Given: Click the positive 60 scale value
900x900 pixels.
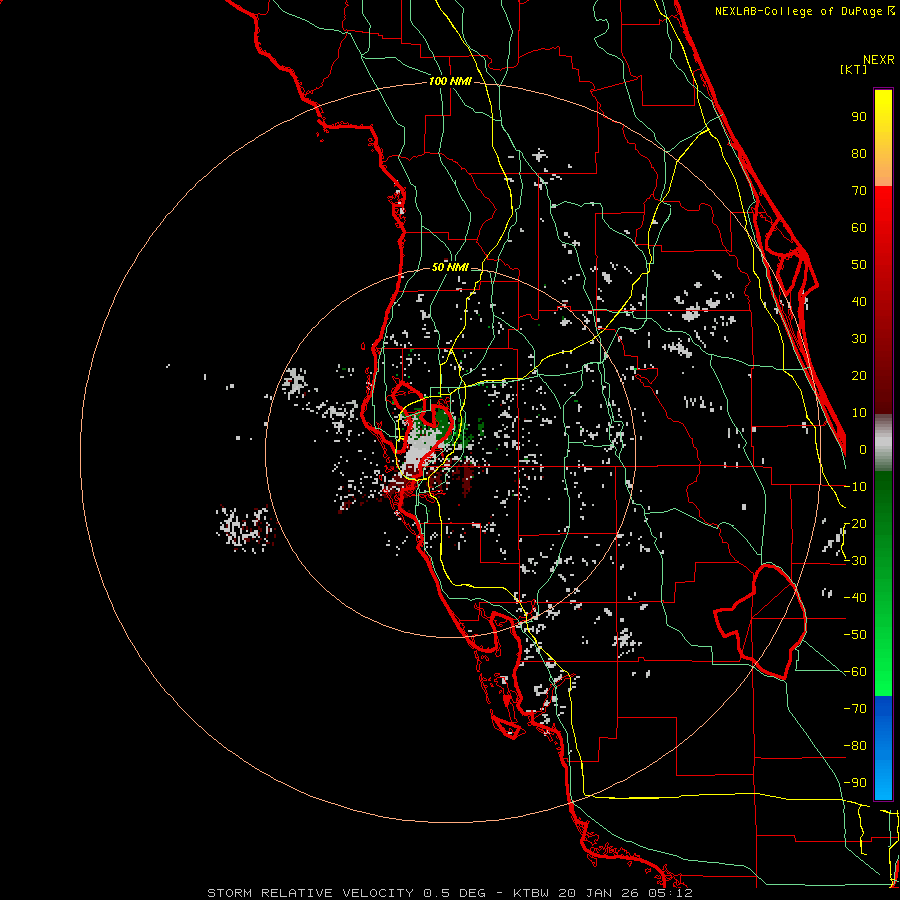Looking at the screenshot, I should [x=859, y=227].
